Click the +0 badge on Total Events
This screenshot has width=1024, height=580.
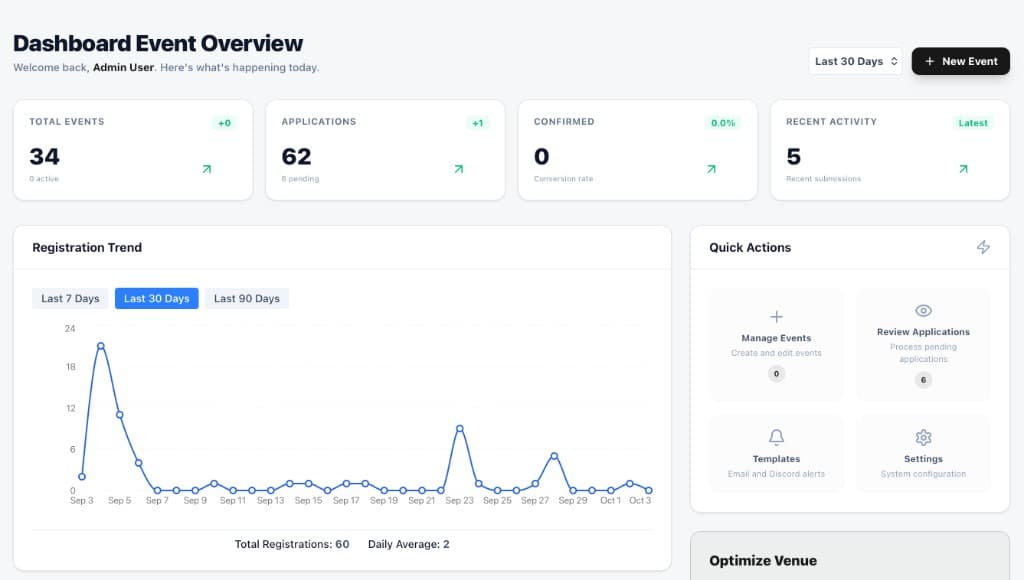click(224, 123)
